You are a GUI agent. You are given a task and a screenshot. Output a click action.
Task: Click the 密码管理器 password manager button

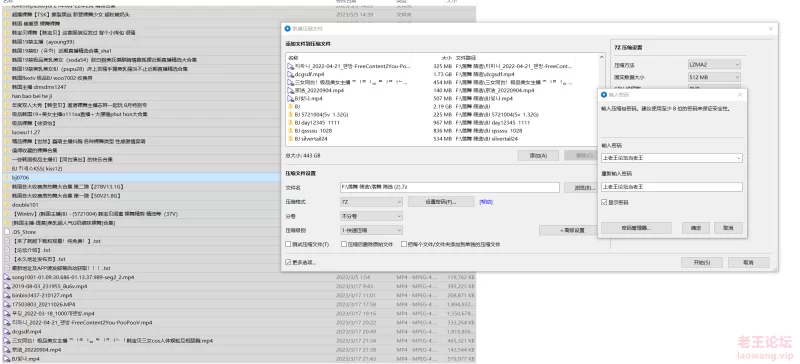coord(636,228)
